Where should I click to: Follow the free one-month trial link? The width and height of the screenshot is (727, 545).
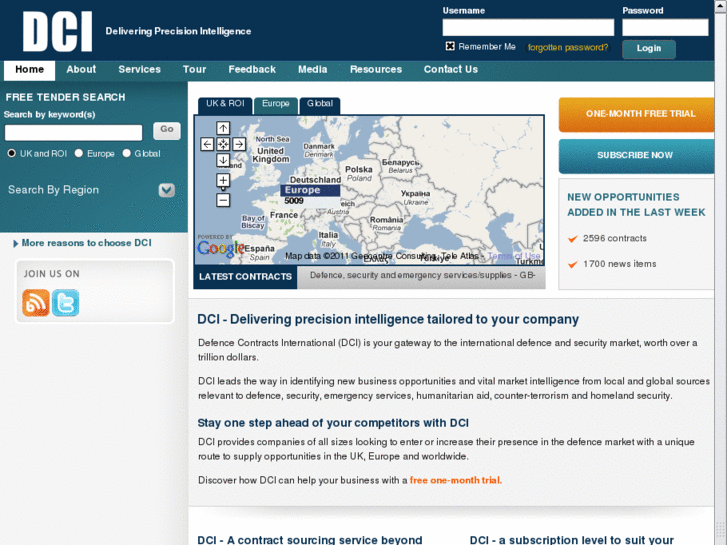tap(455, 481)
